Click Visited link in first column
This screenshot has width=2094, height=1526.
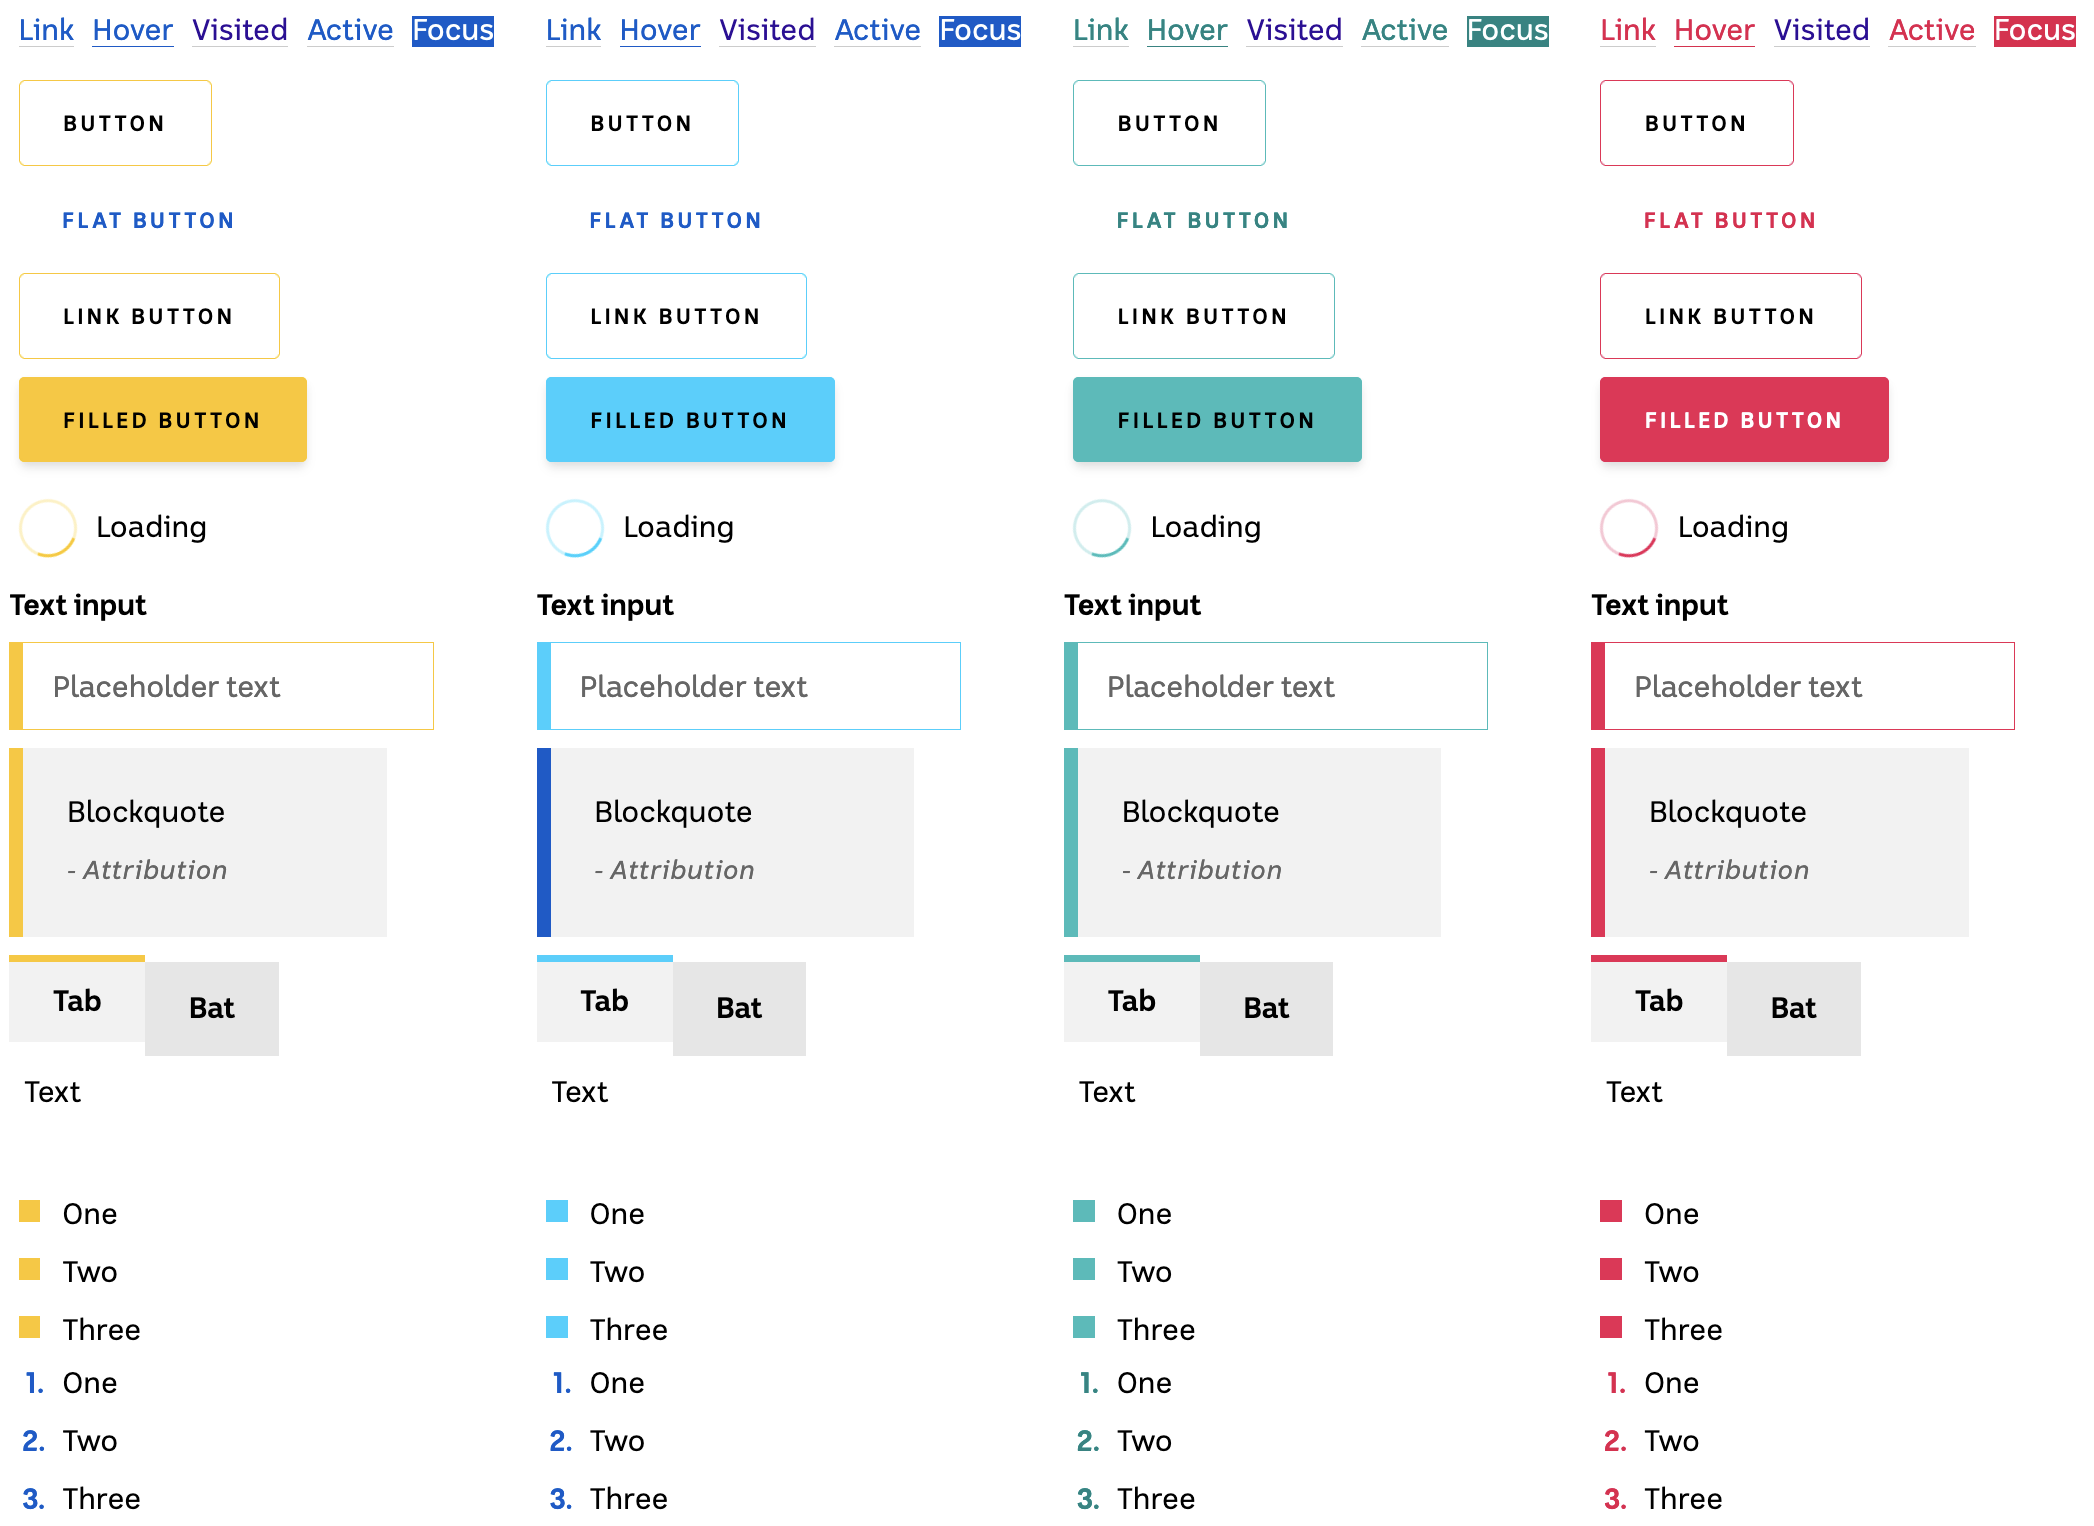[x=240, y=31]
